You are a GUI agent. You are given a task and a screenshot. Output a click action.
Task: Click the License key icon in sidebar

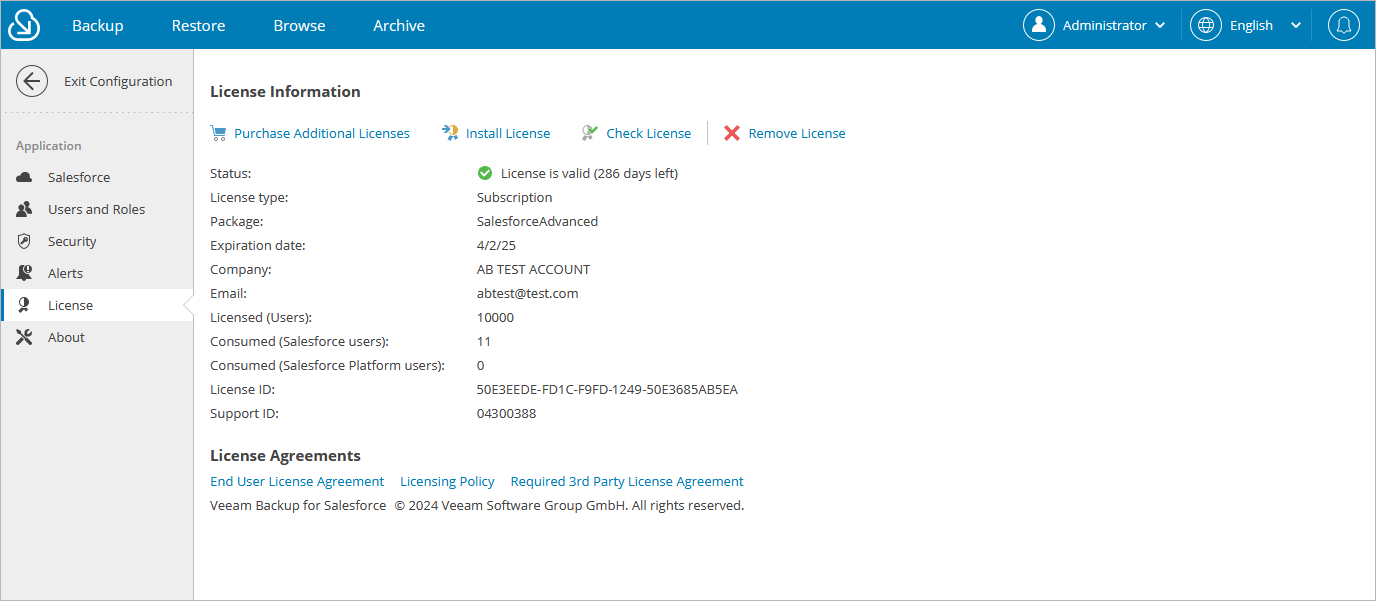(25, 305)
